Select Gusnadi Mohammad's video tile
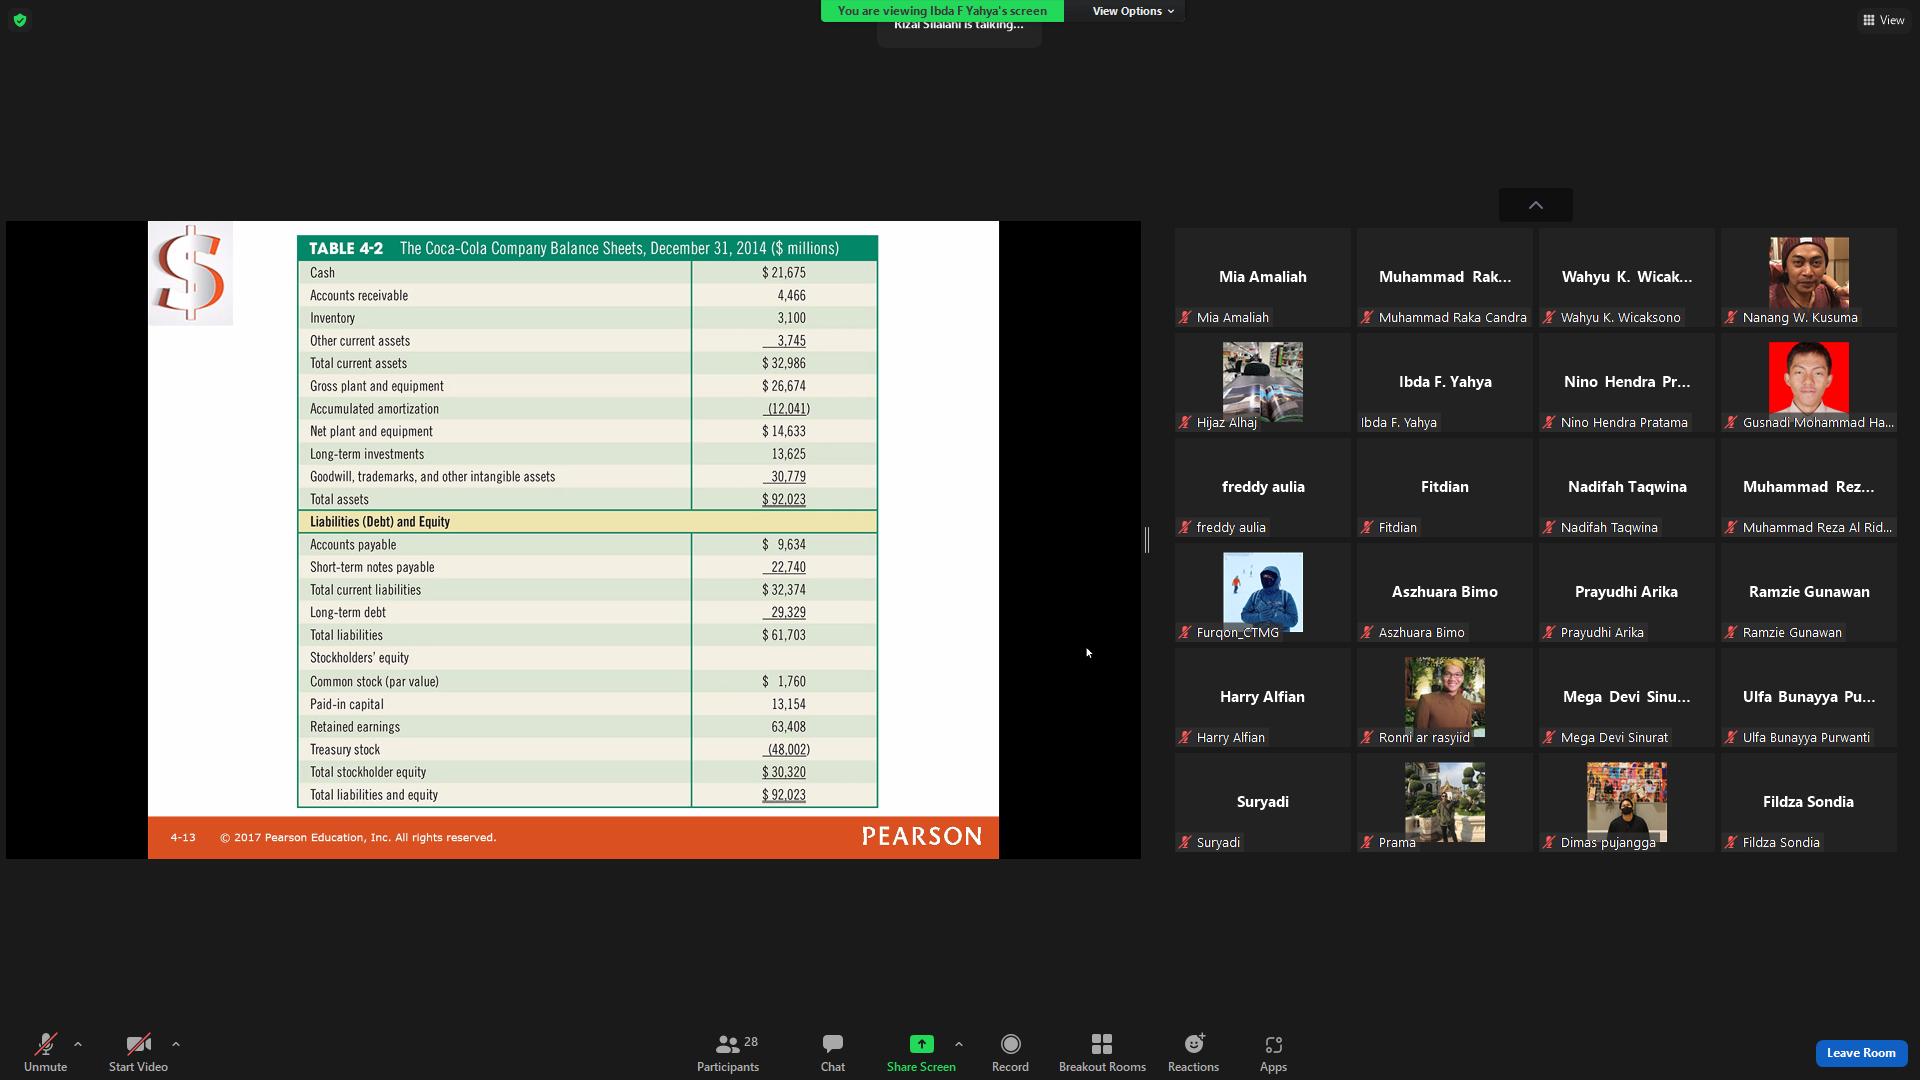Image resolution: width=1920 pixels, height=1080 pixels. point(1809,382)
